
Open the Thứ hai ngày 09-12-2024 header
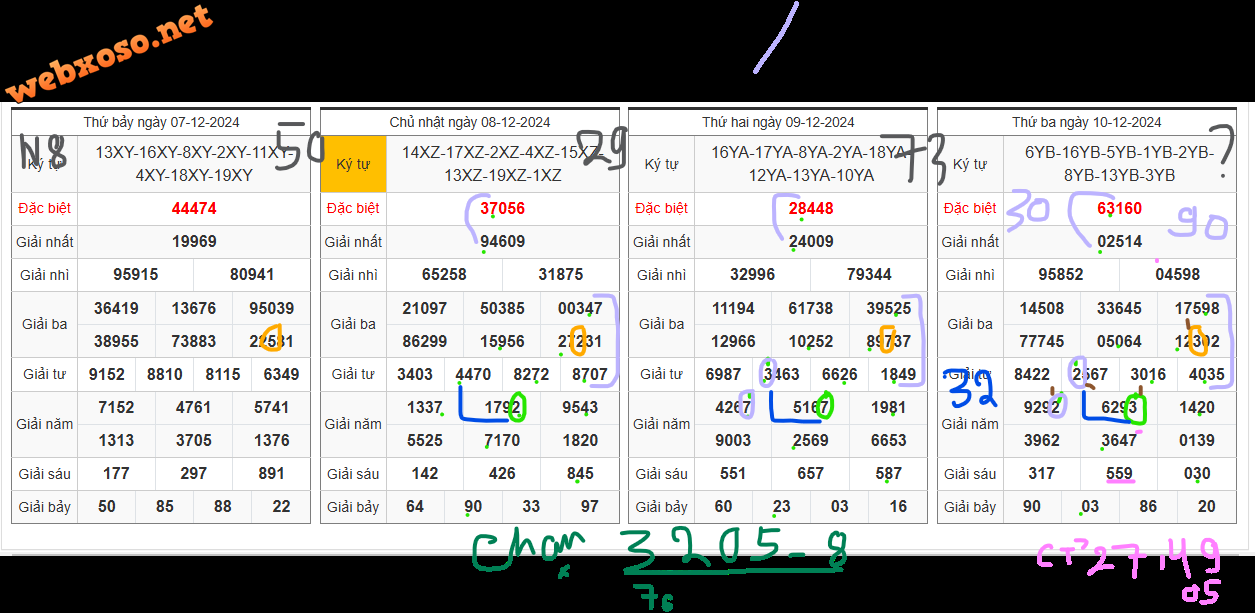pyautogui.click(x=778, y=122)
